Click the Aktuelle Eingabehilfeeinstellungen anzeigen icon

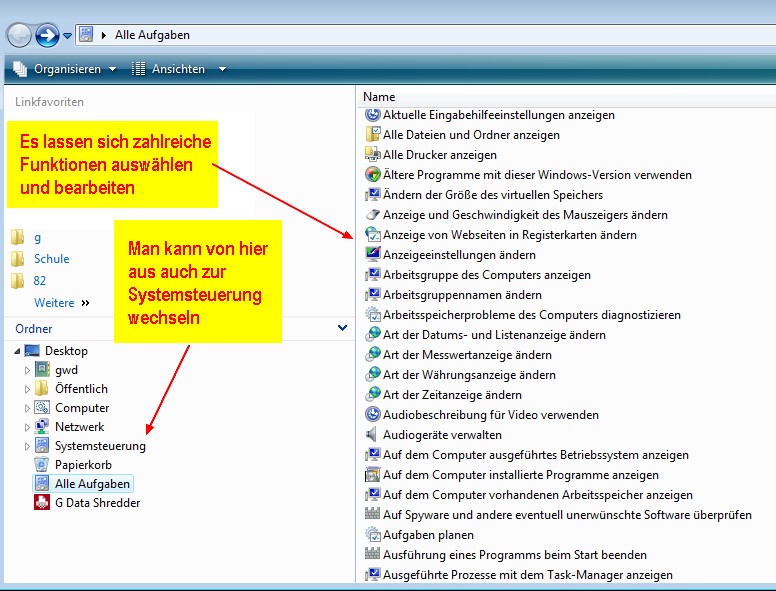(373, 115)
